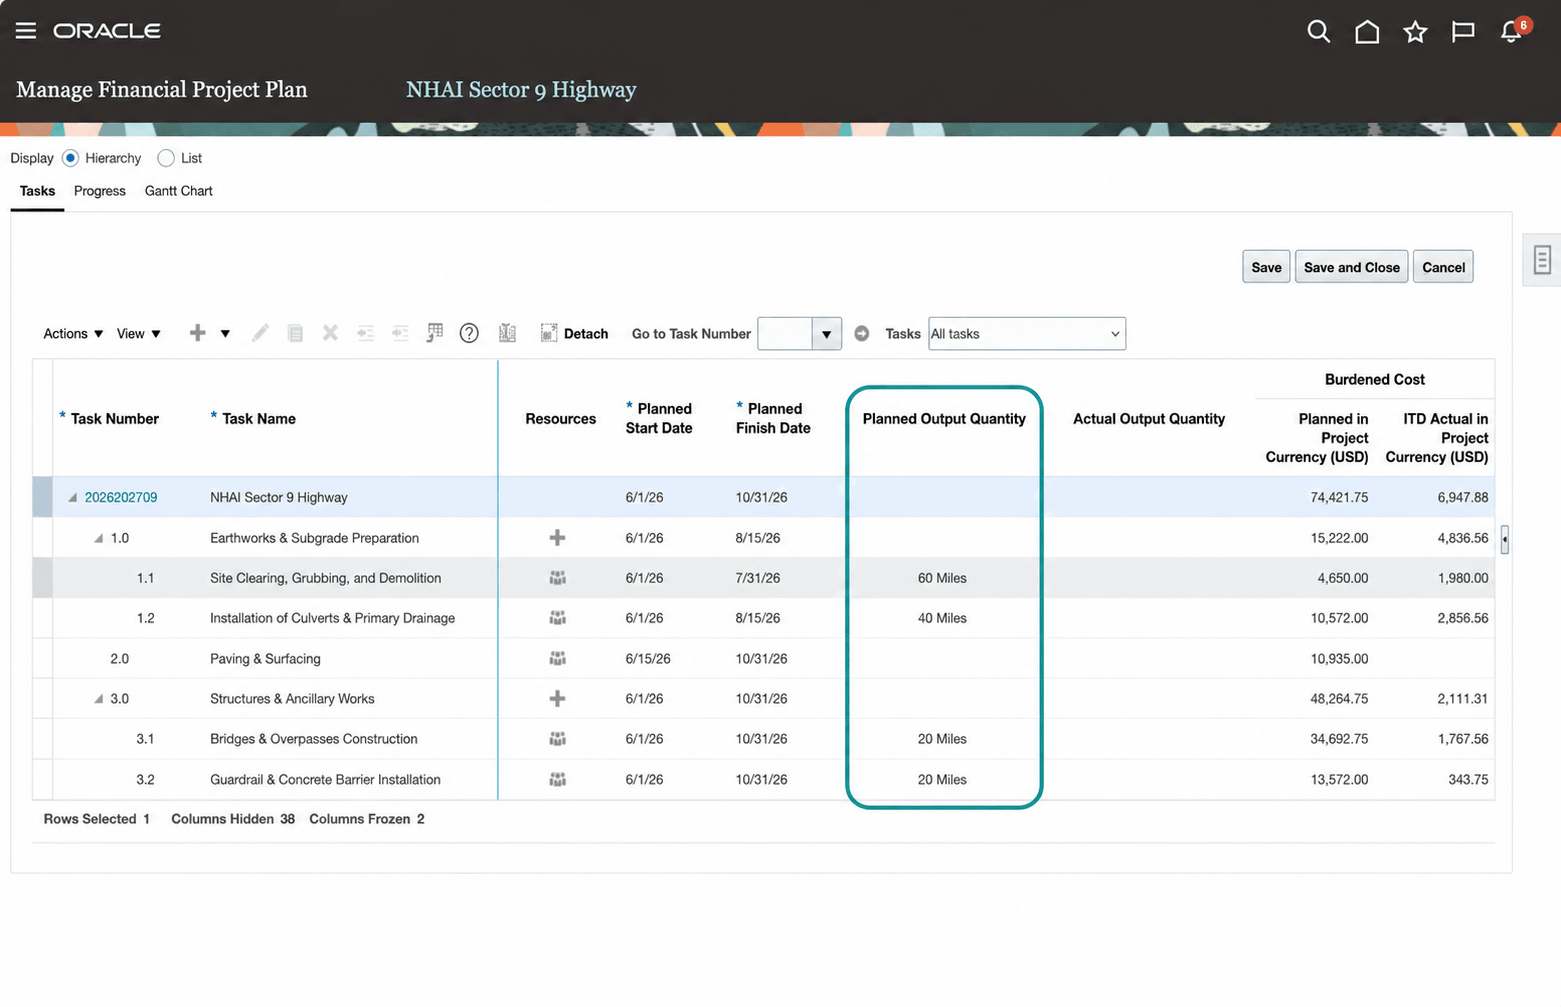Viewport: 1561px width, 1007px height.
Task: Click the delete X toolbar icon
Action: click(330, 333)
